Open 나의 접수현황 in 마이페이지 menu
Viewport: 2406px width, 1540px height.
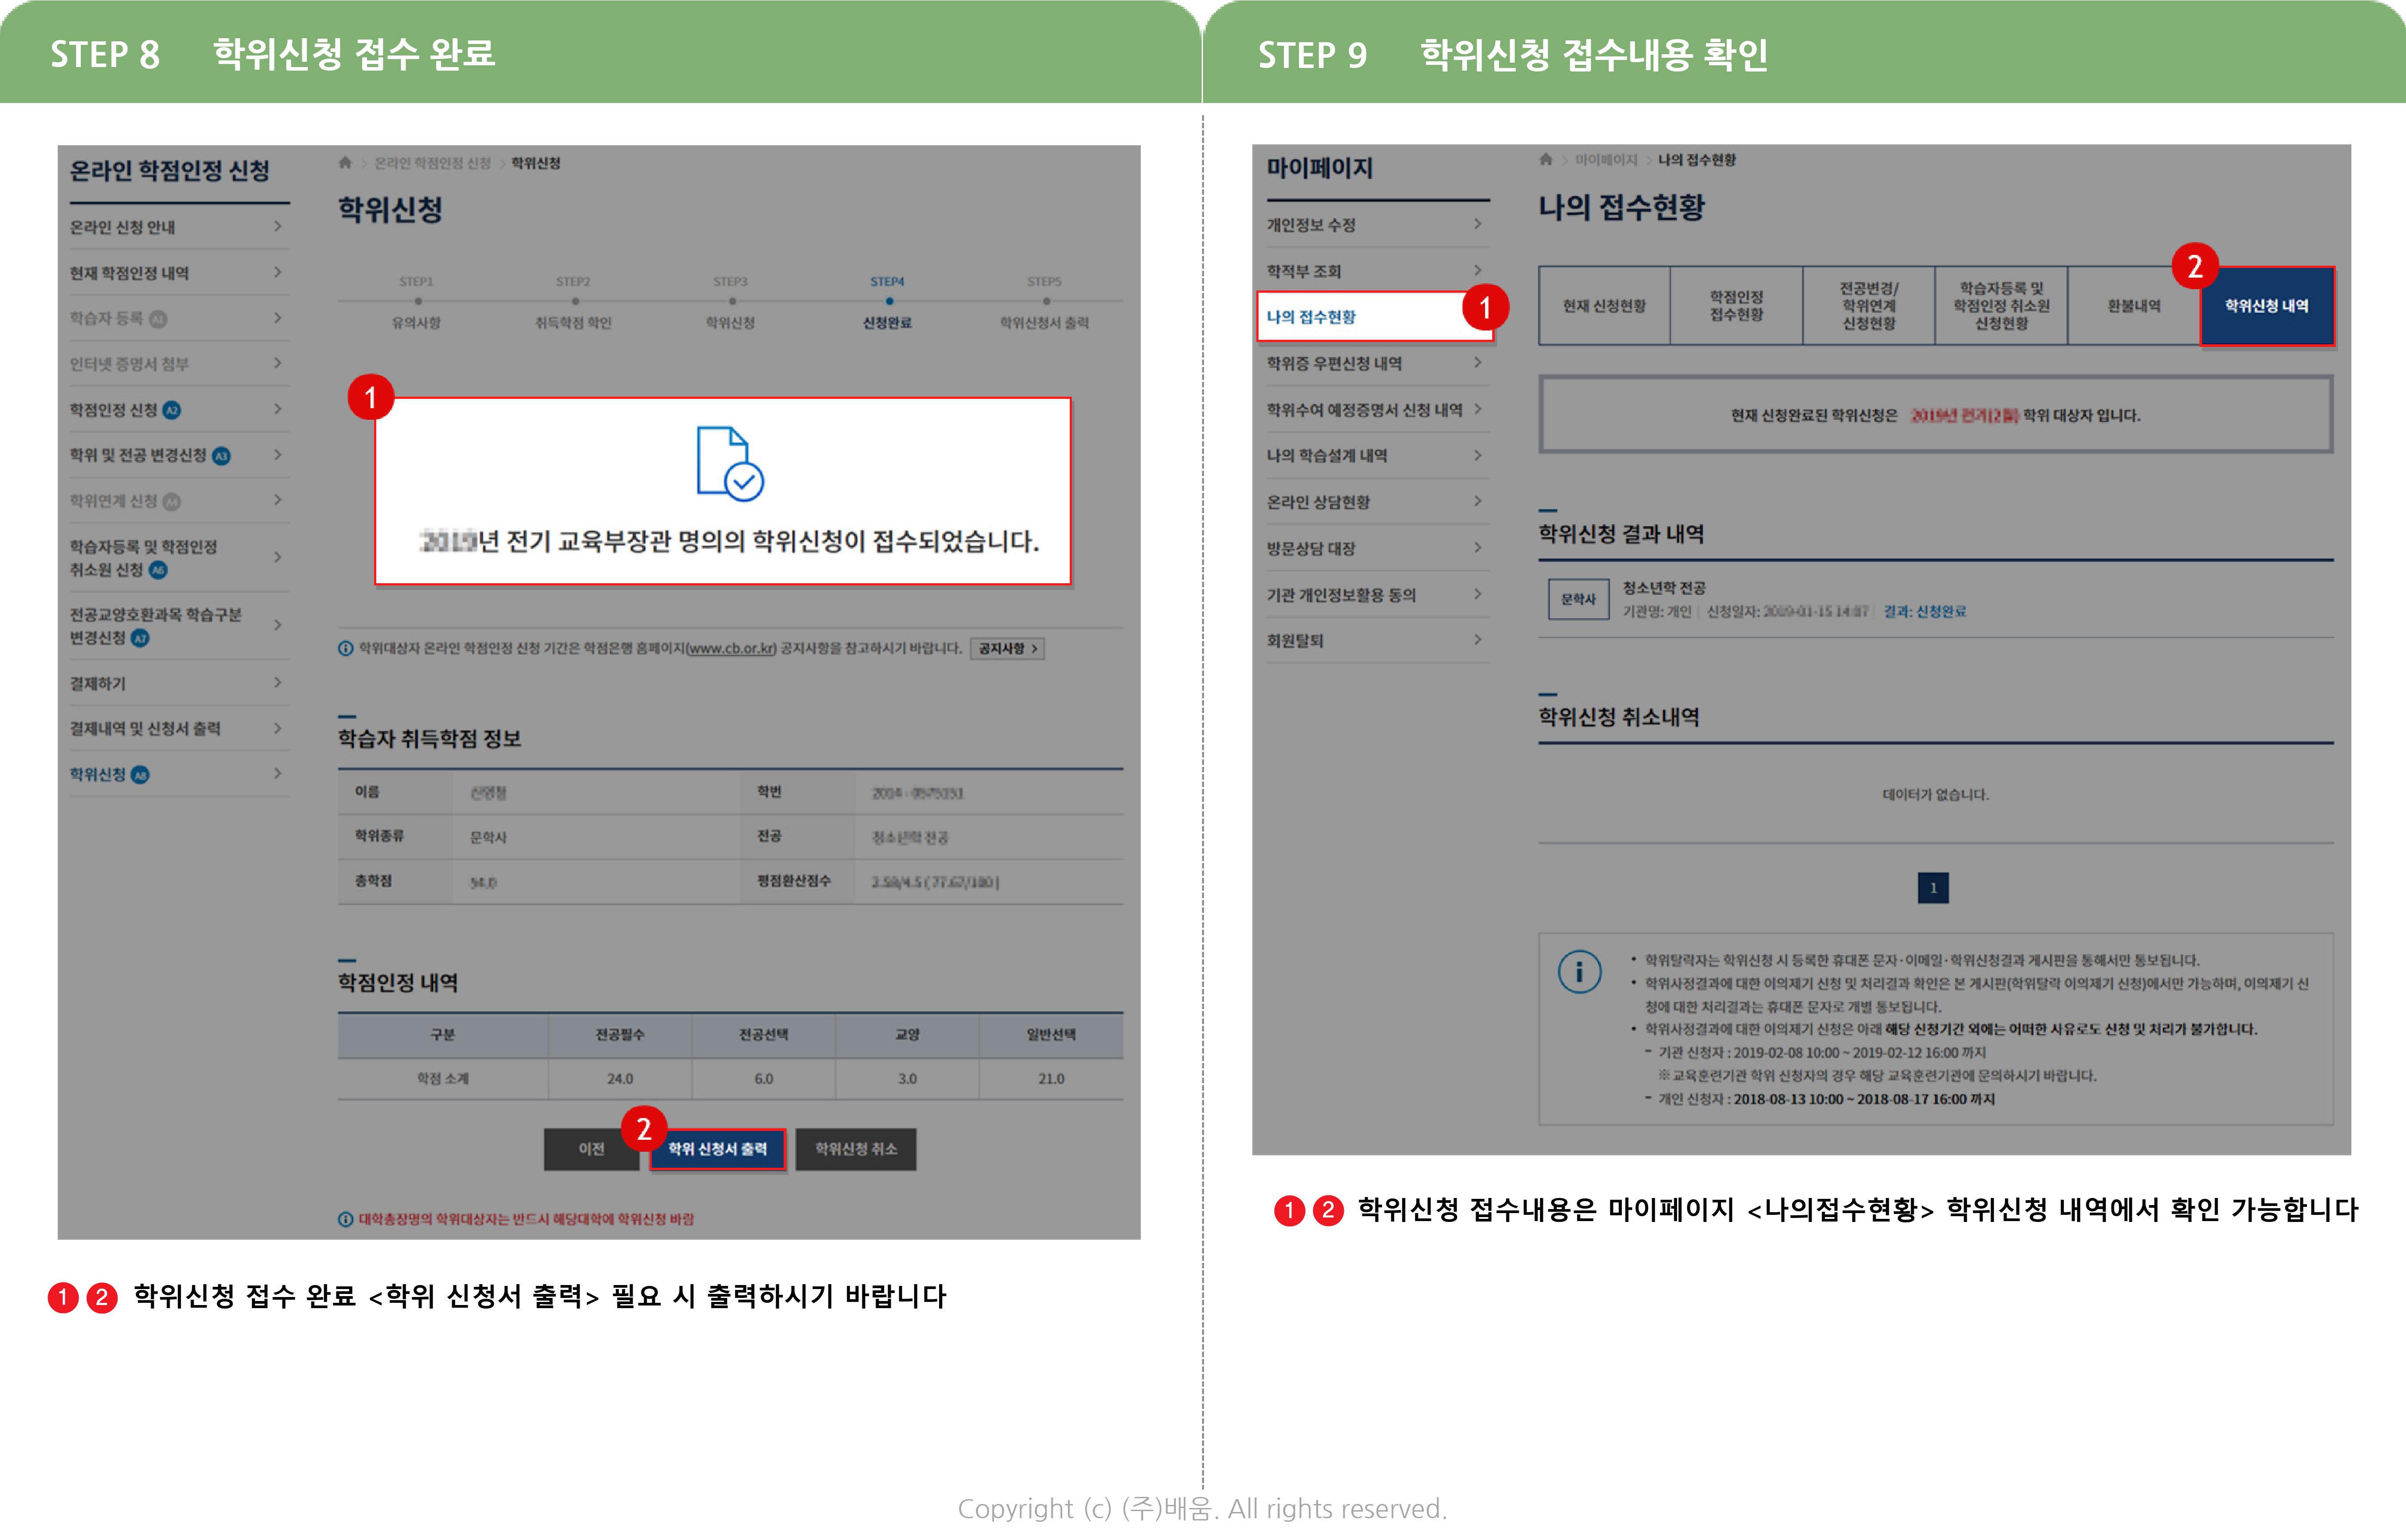tap(1374, 317)
